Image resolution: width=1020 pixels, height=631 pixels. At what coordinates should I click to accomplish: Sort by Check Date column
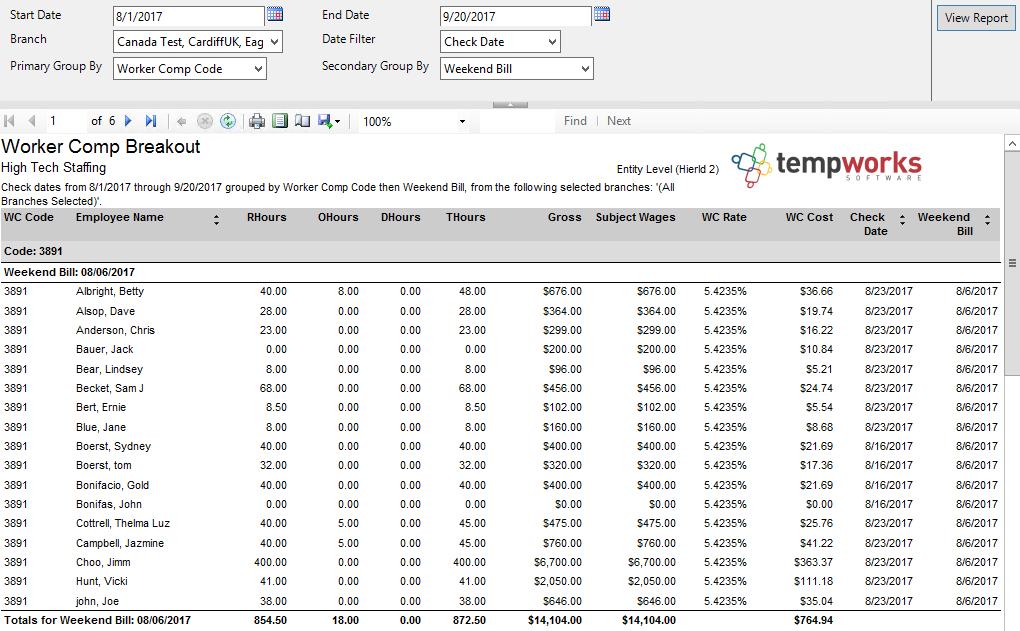pos(902,220)
